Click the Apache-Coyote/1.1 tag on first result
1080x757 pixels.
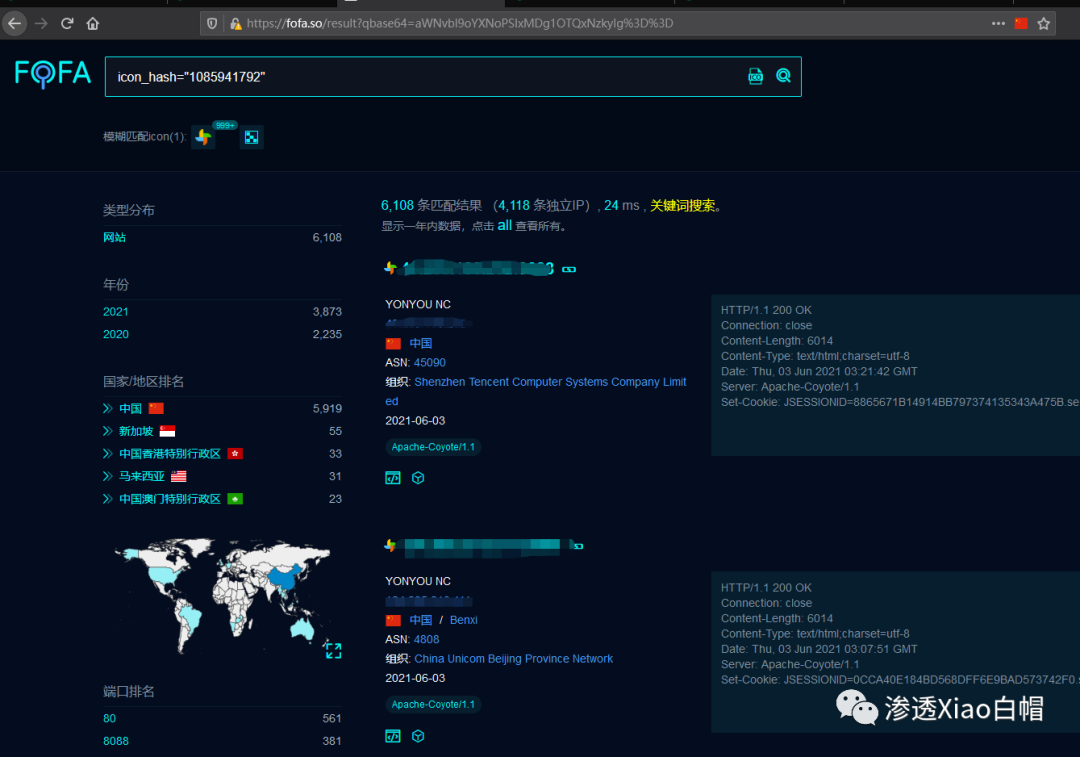click(x=433, y=447)
